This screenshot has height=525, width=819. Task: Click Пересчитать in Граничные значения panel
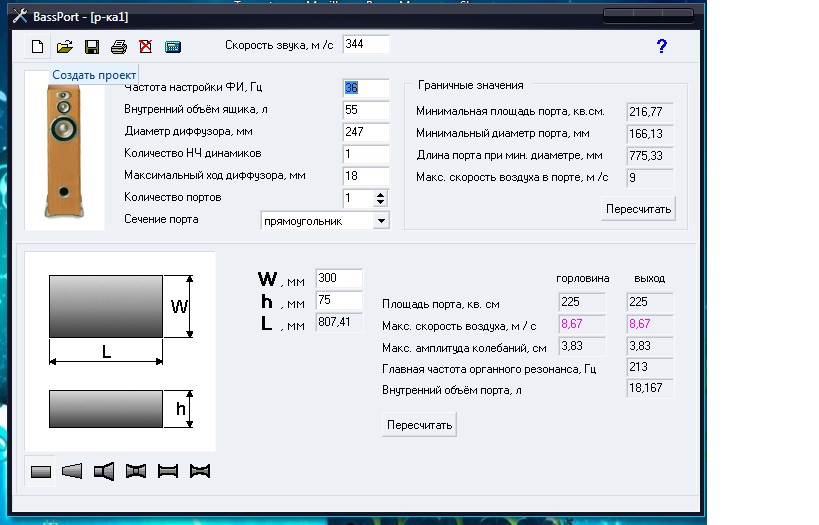(x=638, y=208)
